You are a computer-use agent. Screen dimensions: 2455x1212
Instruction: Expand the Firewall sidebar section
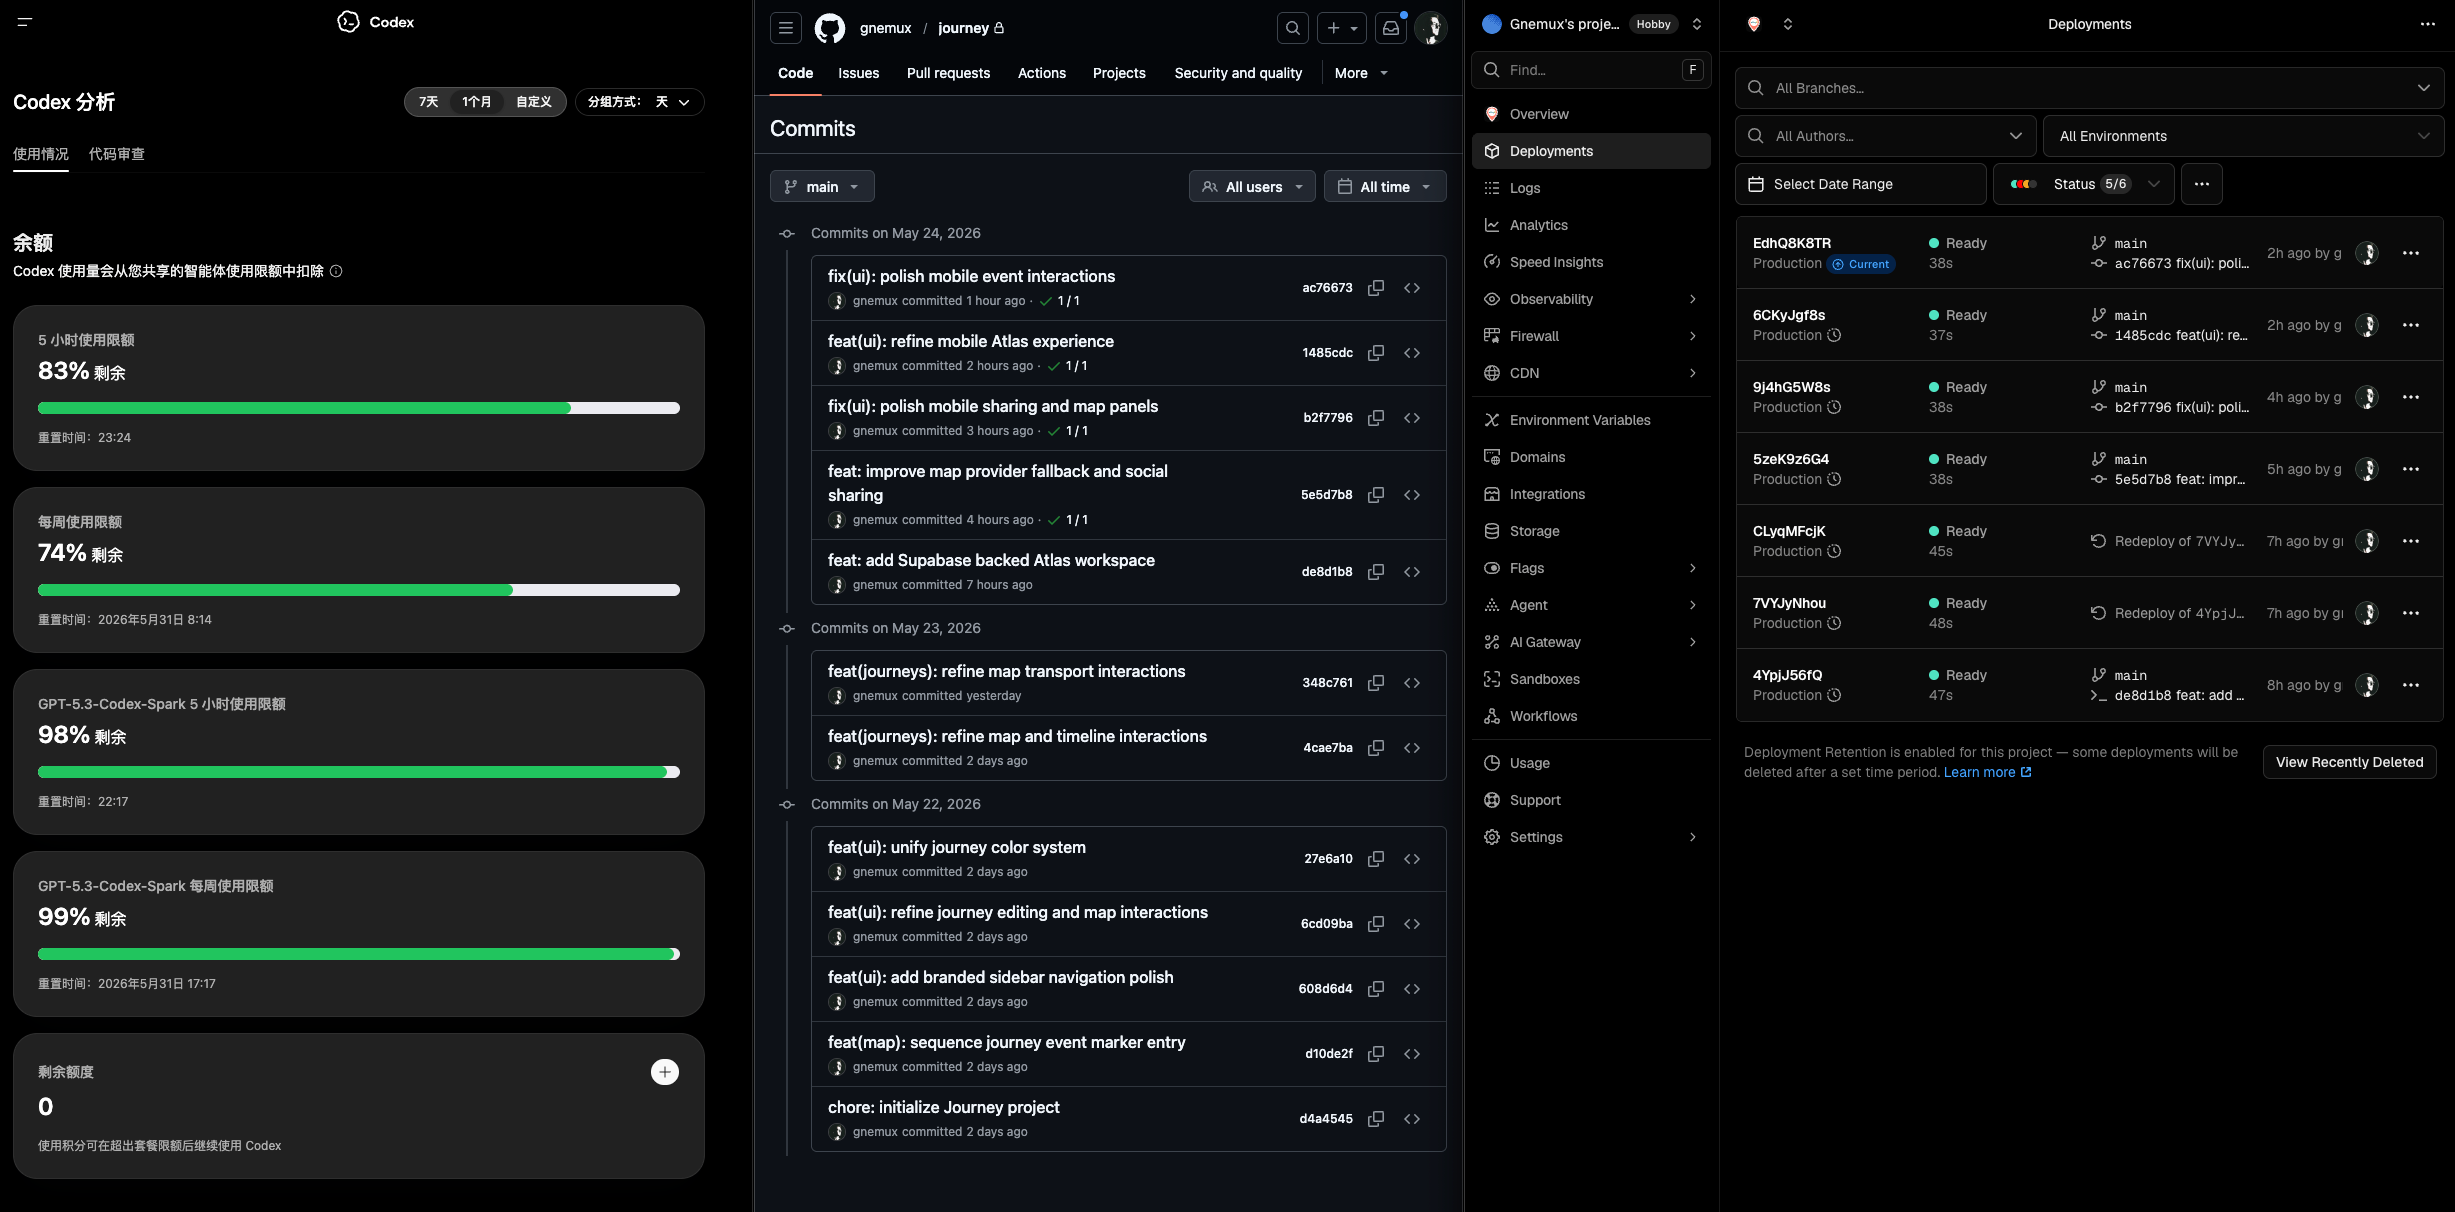coord(1591,336)
